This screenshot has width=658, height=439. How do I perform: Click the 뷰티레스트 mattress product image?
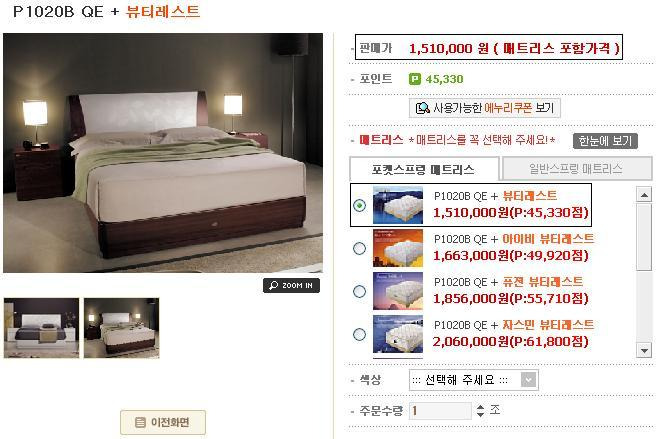[398, 205]
